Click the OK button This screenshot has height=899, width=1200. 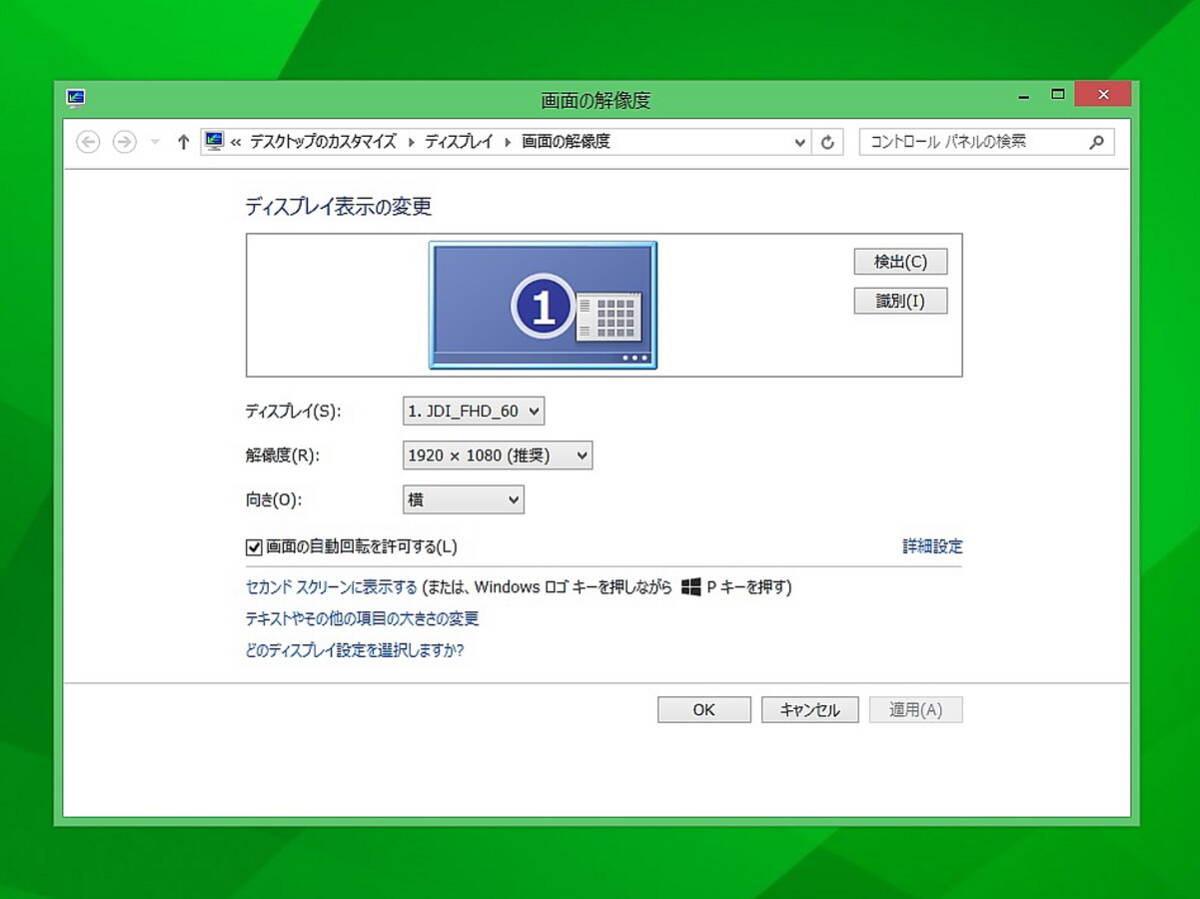point(704,710)
